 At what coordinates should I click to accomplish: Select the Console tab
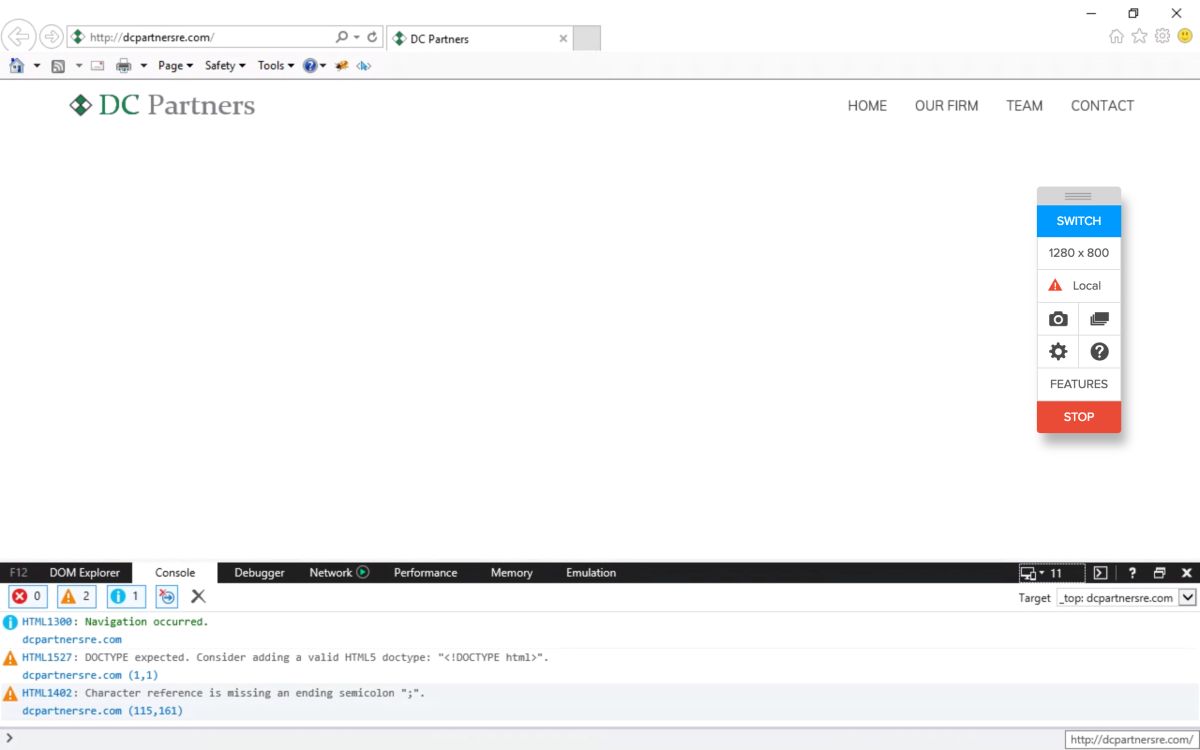pos(175,573)
